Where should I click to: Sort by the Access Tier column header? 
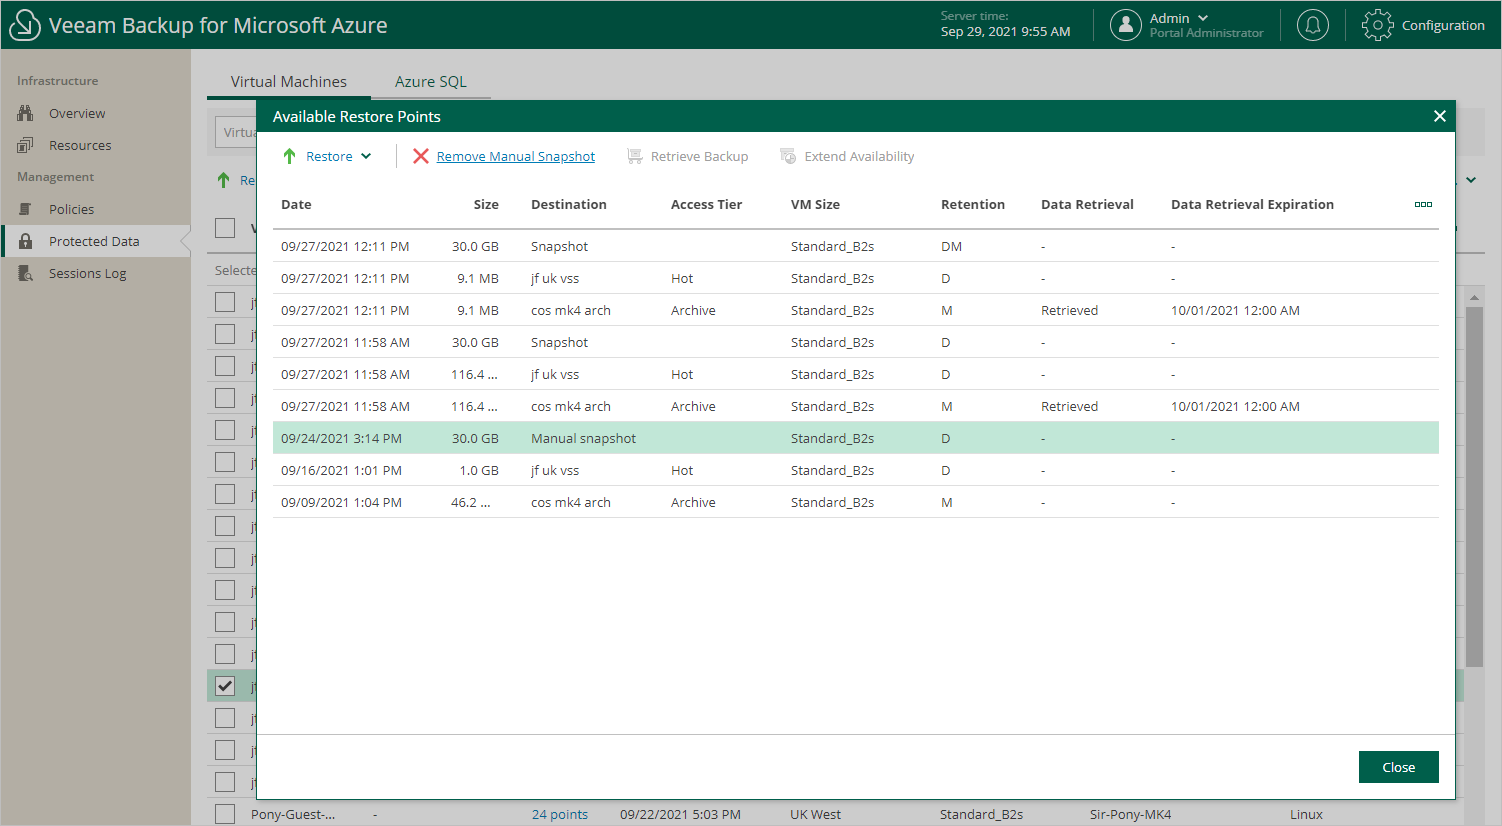click(x=707, y=204)
